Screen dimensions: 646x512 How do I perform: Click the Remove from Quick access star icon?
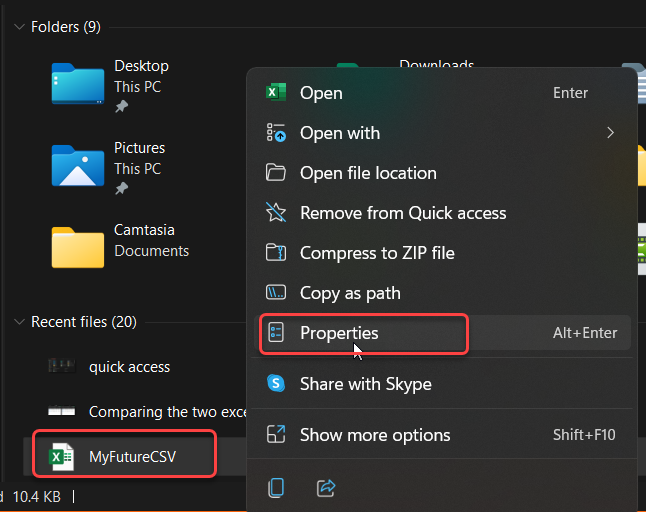pyautogui.click(x=276, y=213)
